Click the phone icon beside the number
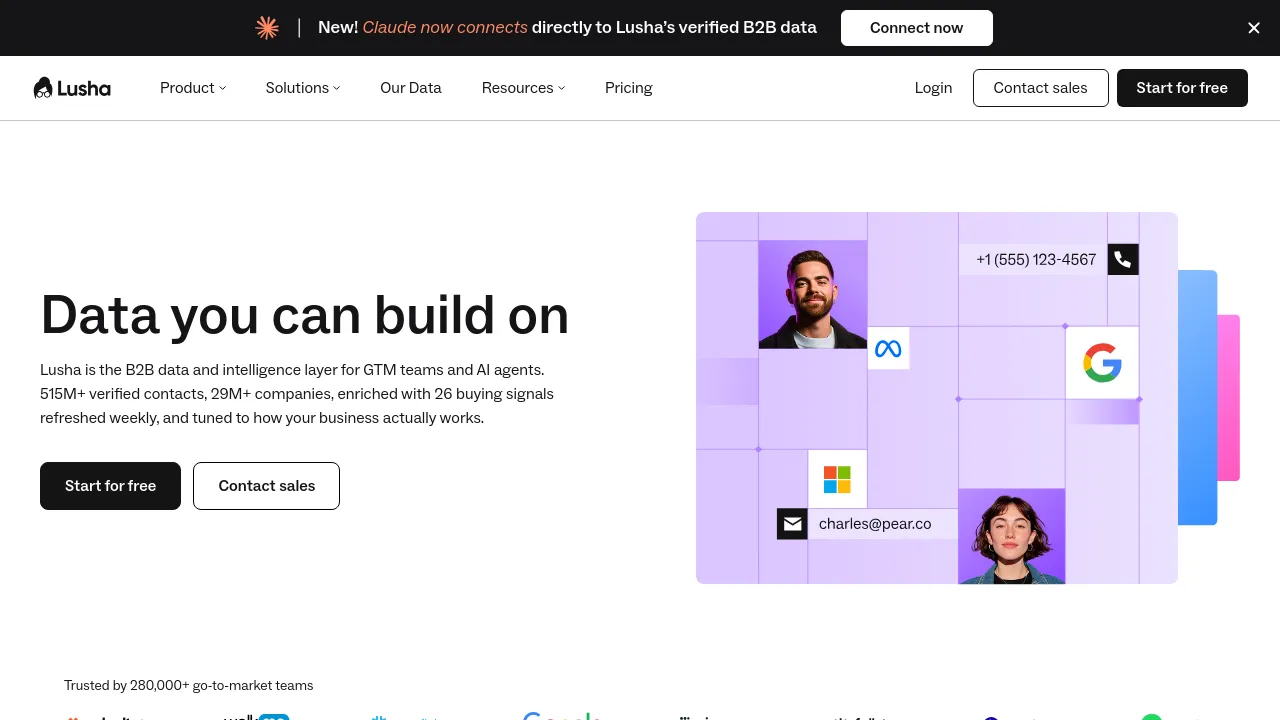 pos(1123,260)
